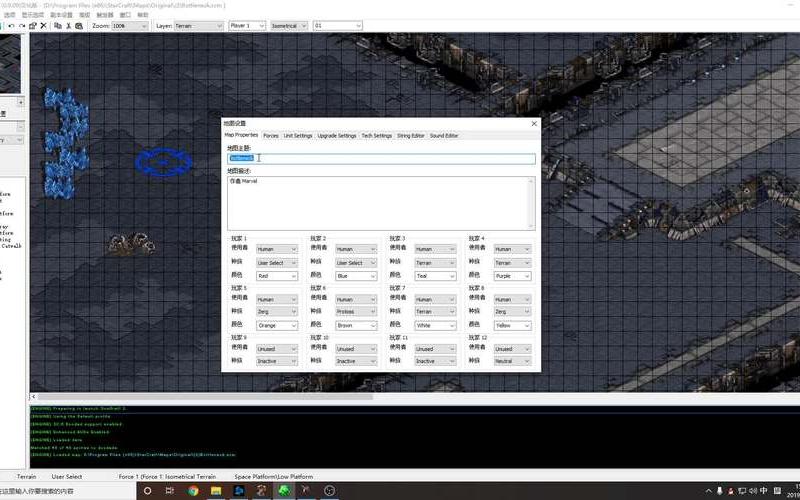Switch to the Forces tab

coord(271,135)
